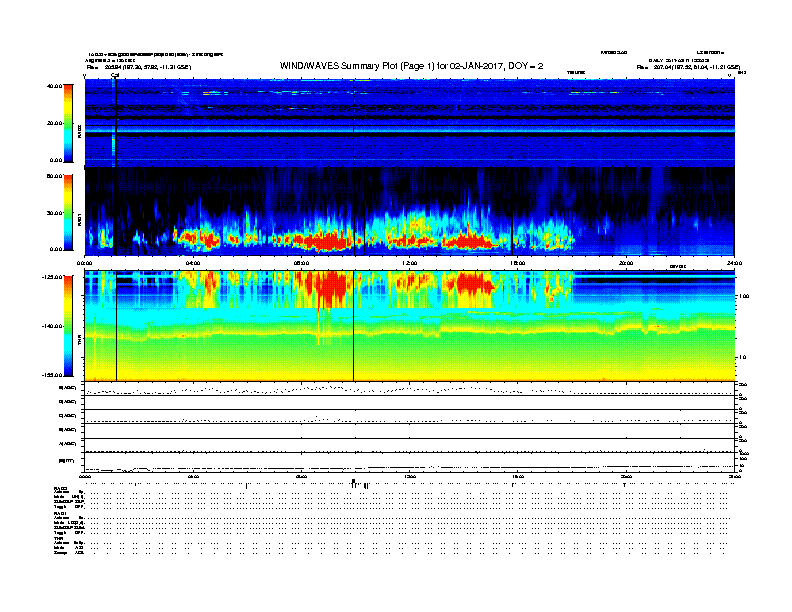
Task: Click the RAD1 color scale bar
Action: [x=68, y=213]
